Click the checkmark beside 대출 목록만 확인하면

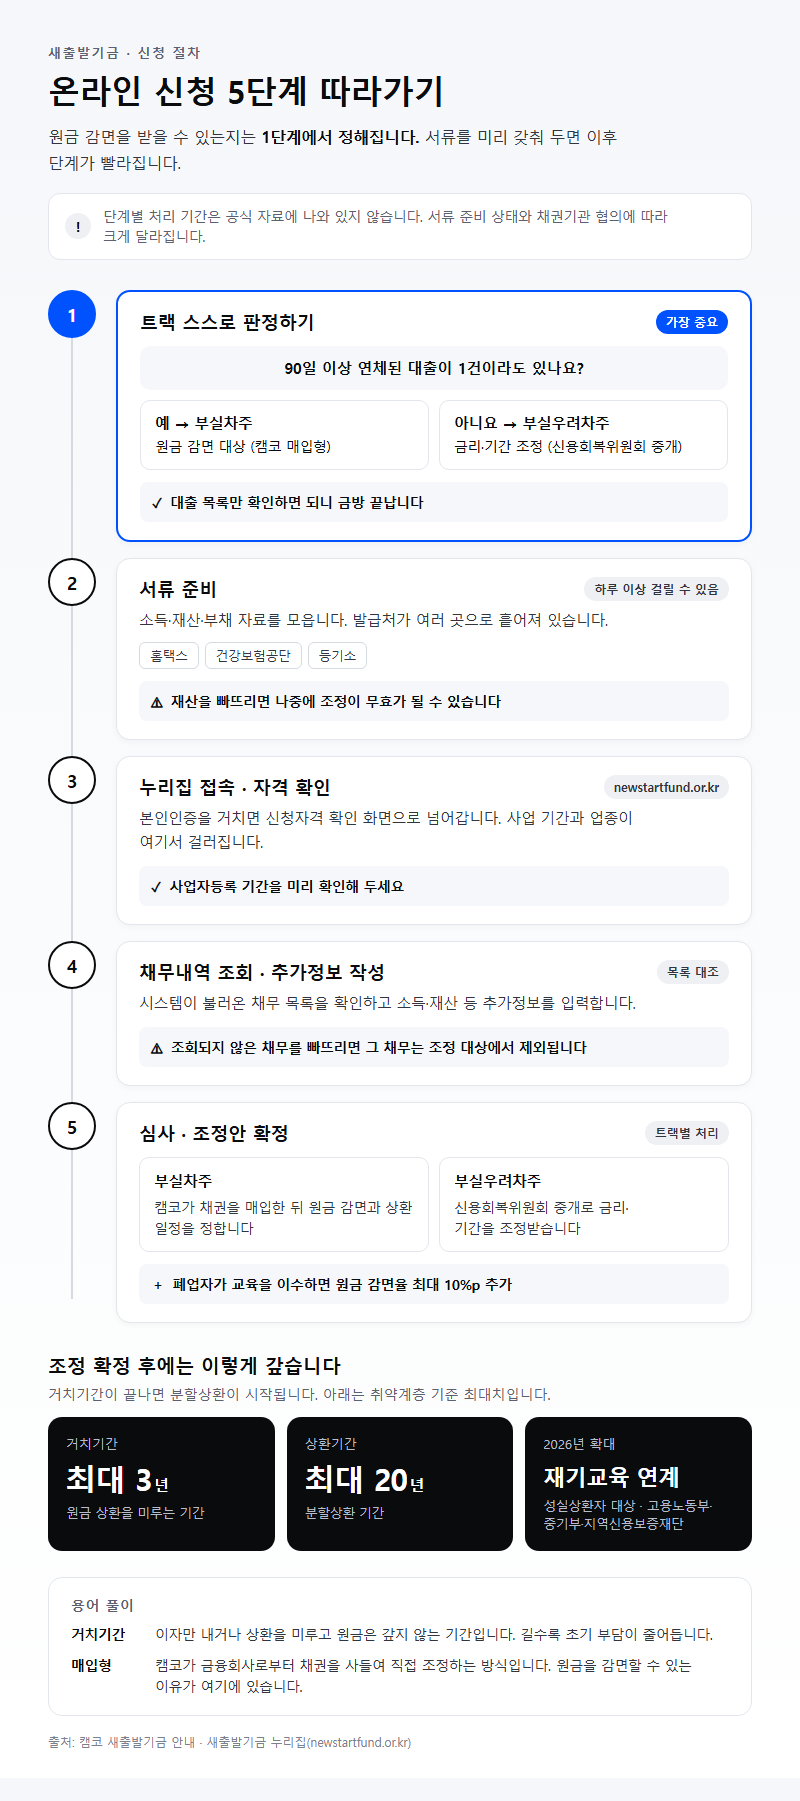[157, 503]
